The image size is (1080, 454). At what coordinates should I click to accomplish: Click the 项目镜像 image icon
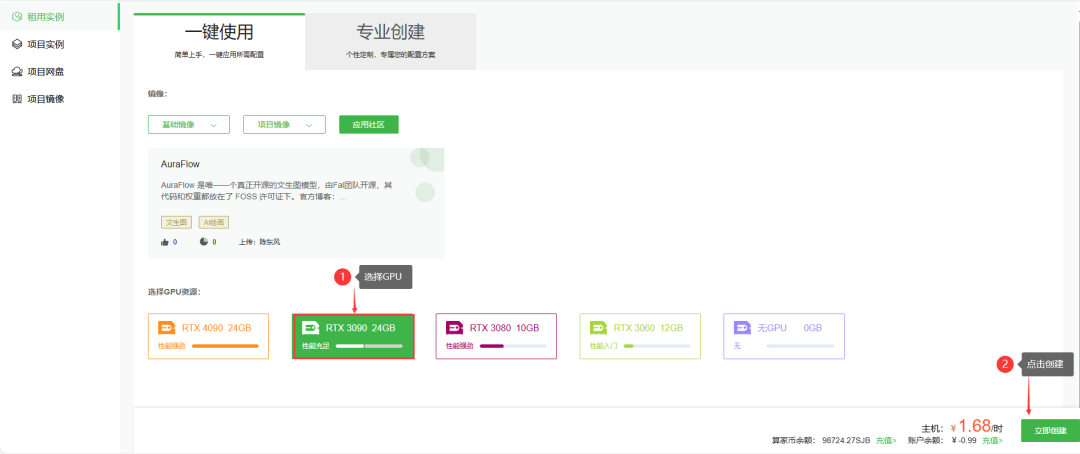[x=17, y=99]
